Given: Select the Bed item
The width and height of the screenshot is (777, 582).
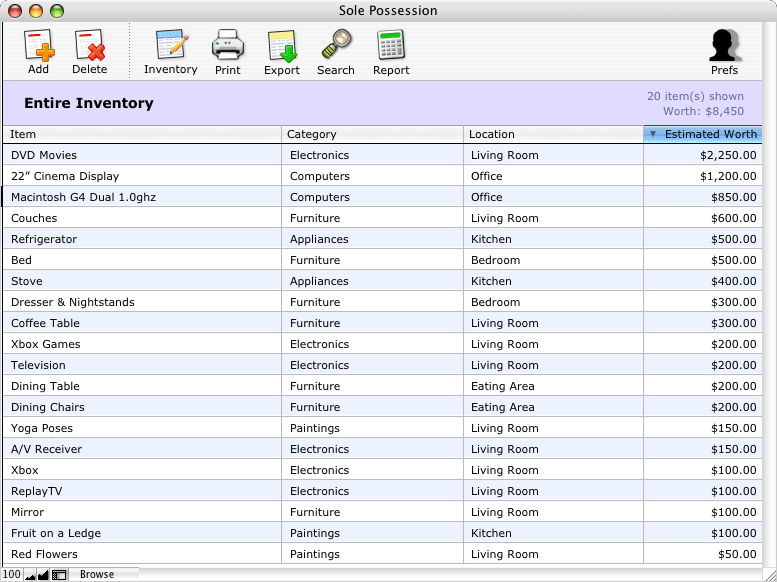Looking at the screenshot, I should tap(21, 260).
